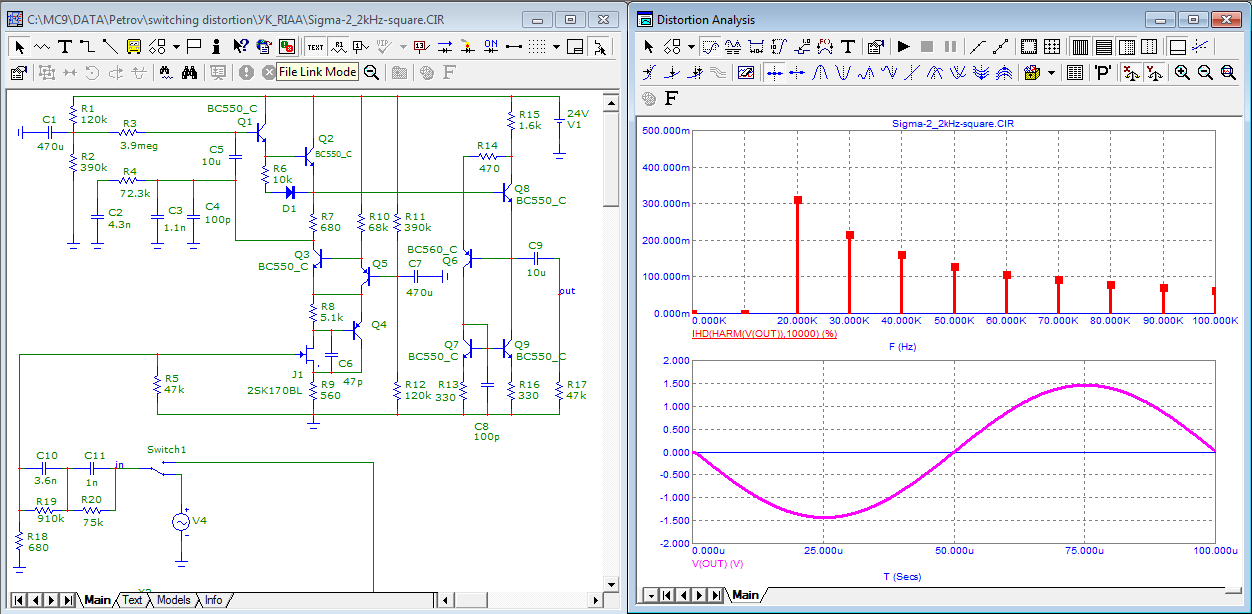Click the V(OUT) (V) waveform label
Viewport: 1252px width, 614px height.
717,564
